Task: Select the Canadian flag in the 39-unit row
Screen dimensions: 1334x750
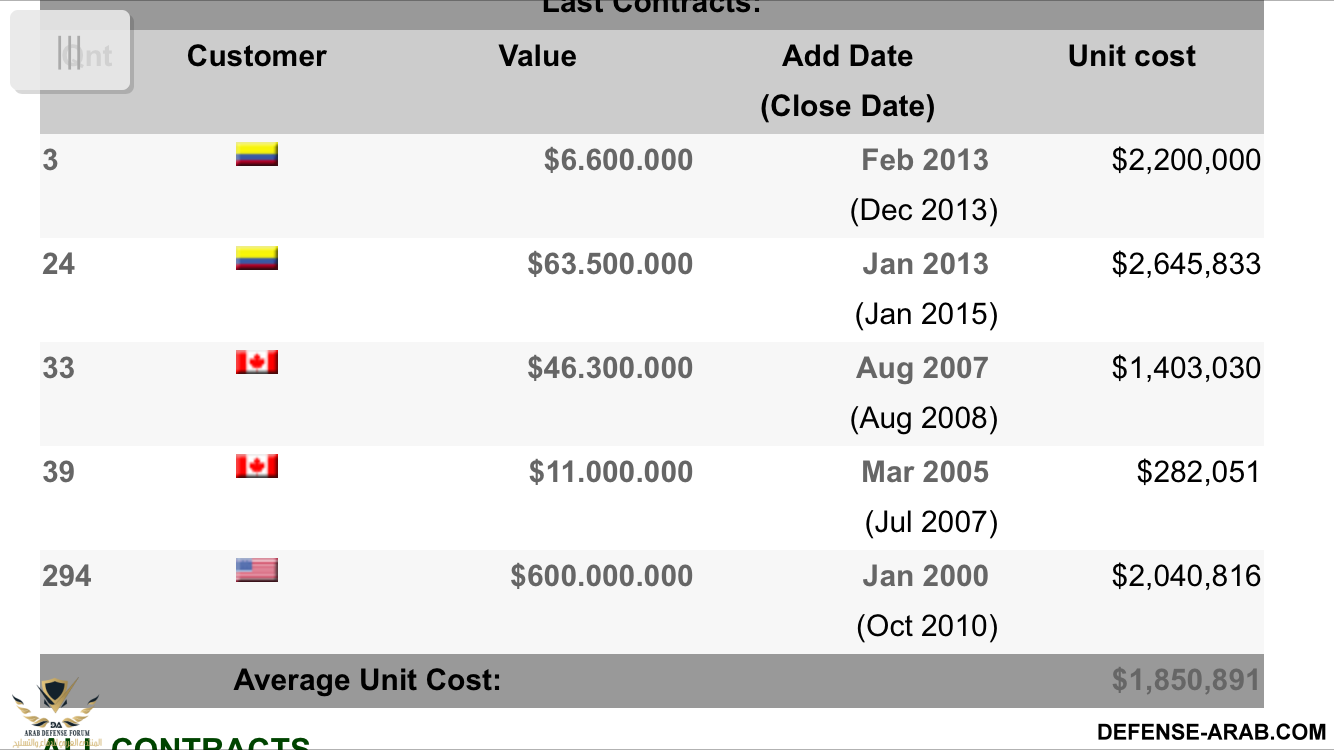Action: click(x=256, y=466)
